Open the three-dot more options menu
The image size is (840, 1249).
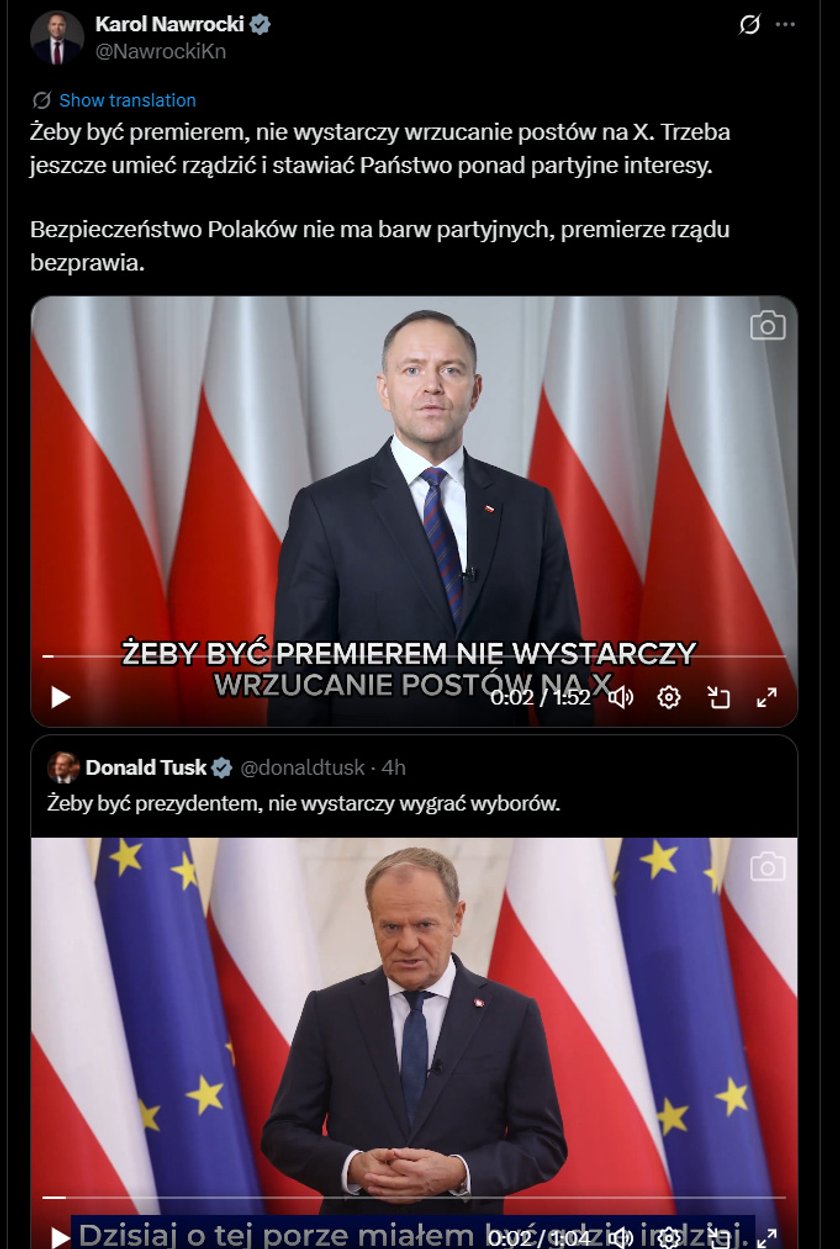point(786,25)
